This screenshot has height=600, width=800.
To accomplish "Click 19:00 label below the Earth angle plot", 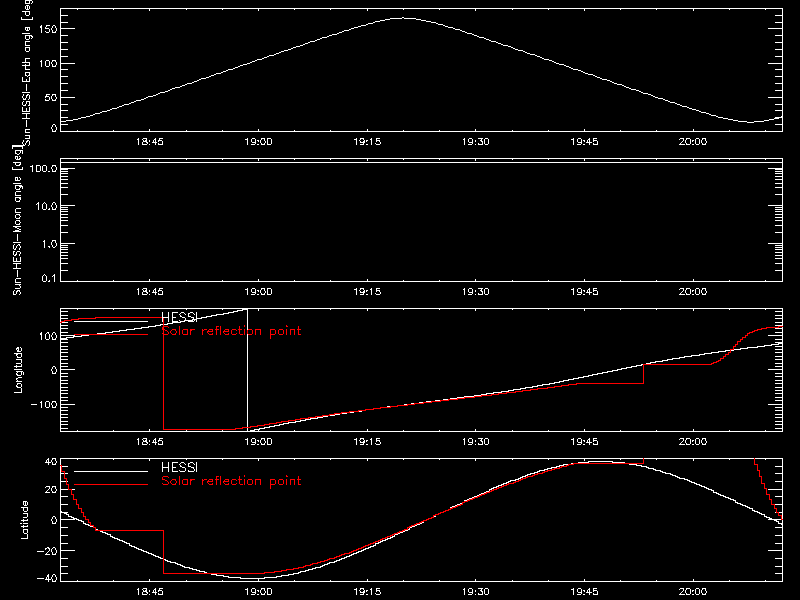I will pyautogui.click(x=258, y=142).
